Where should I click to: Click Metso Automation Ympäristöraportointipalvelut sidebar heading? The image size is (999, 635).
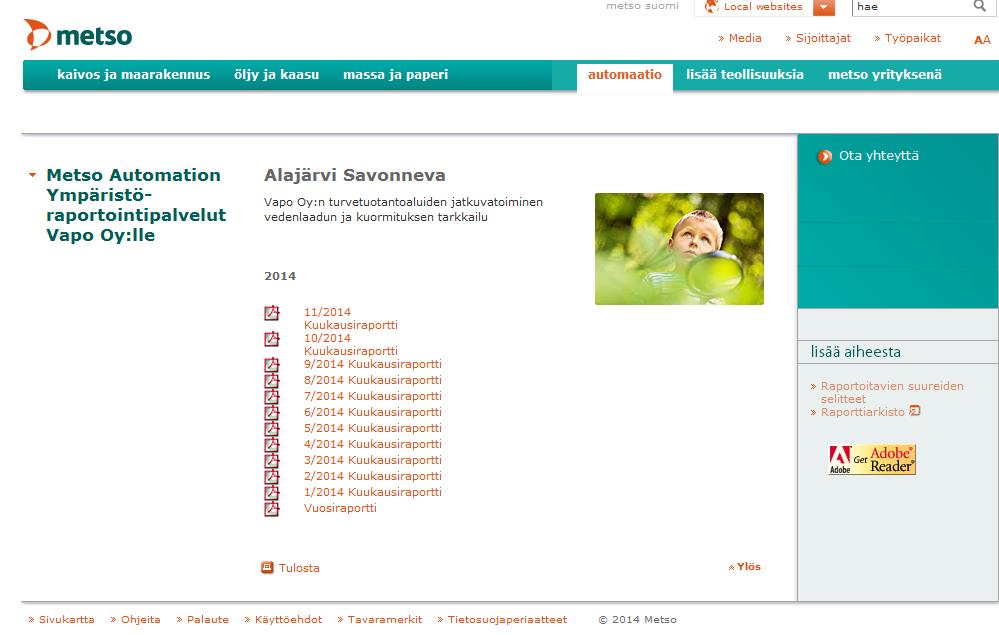(136, 204)
